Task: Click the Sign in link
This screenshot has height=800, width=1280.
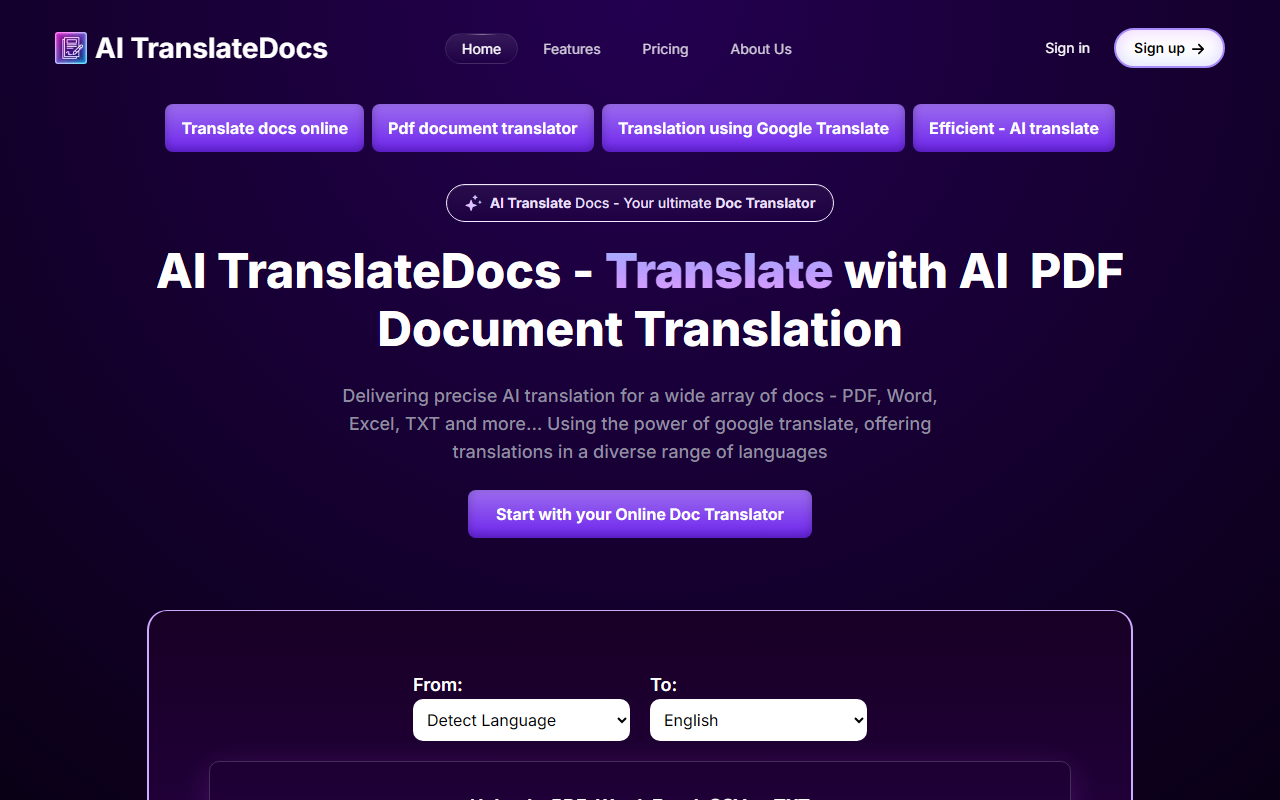Action: (1067, 48)
